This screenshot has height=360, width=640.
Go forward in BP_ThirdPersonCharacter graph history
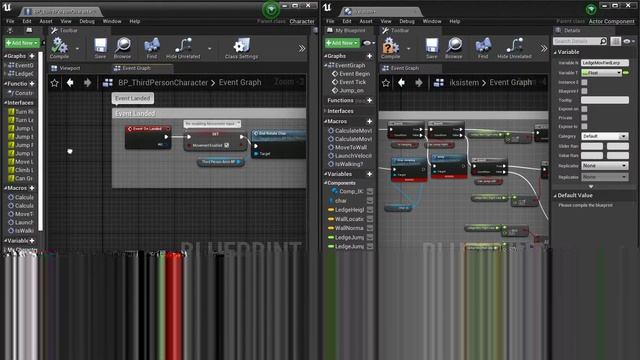pos(87,83)
